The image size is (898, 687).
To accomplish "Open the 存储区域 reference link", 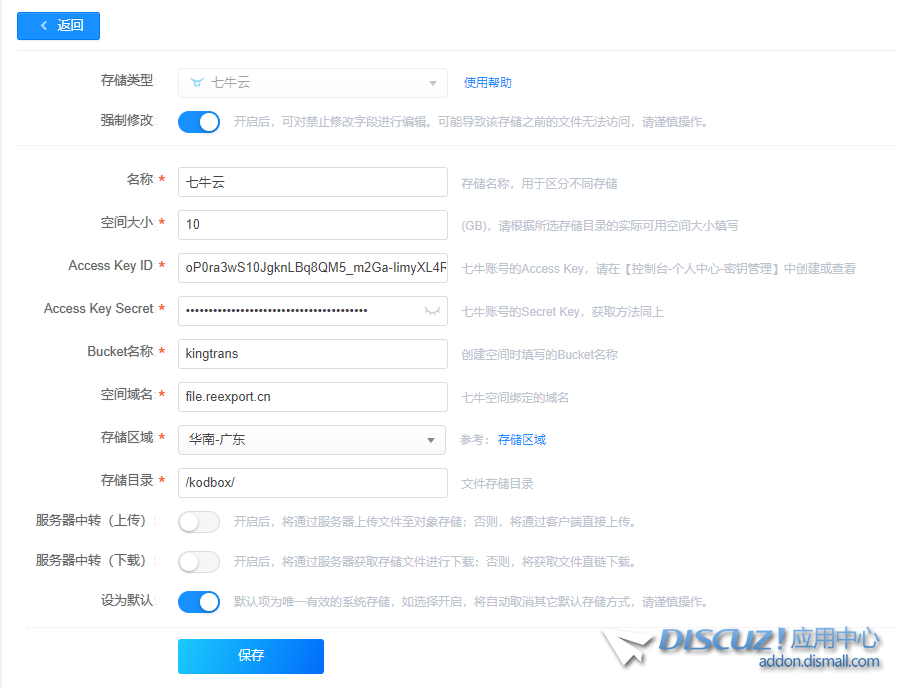I will click(522, 440).
